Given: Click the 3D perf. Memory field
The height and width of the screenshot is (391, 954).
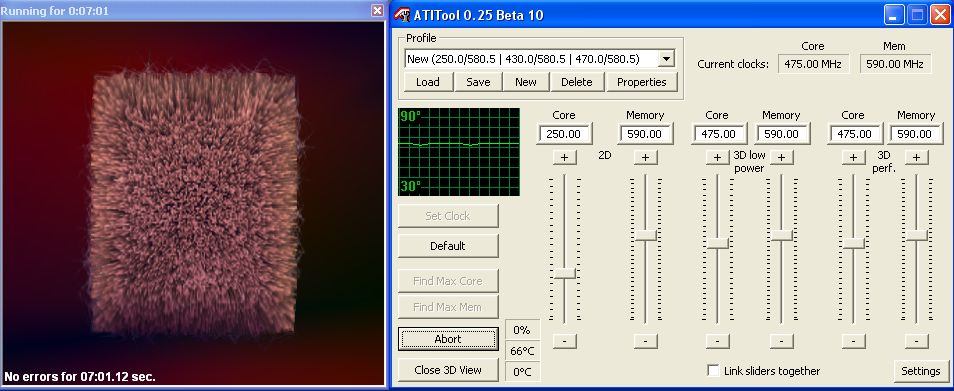Looking at the screenshot, I should coord(915,134).
